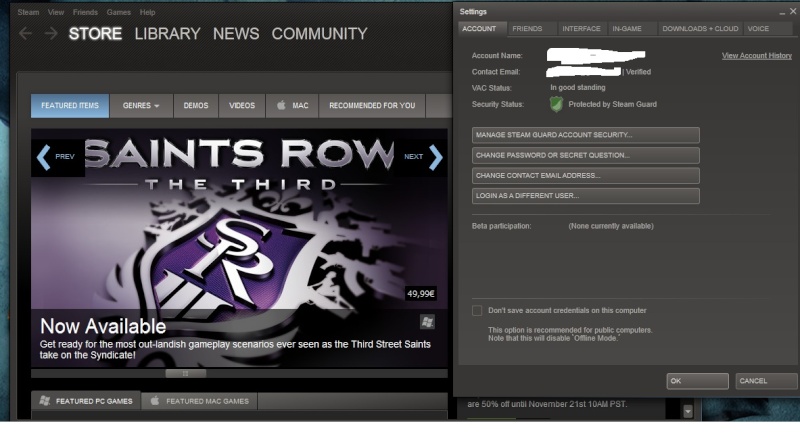The image size is (800, 438).
Task: Go to the NEWS section
Action: pos(236,34)
